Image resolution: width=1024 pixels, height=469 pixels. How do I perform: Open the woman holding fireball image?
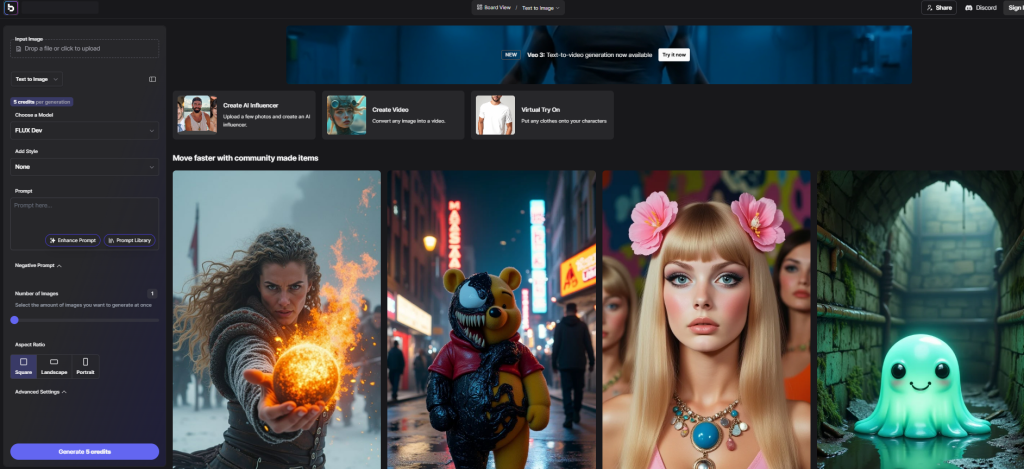[277, 319]
